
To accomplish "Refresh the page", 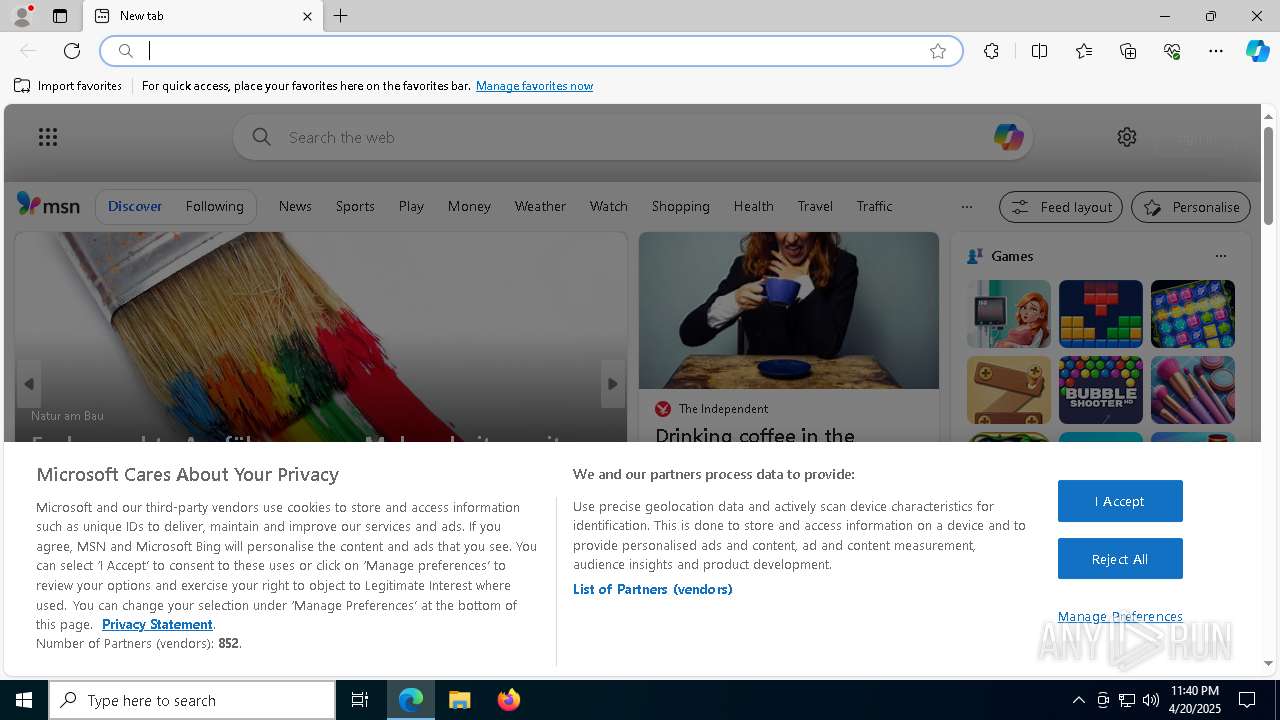I will [72, 51].
